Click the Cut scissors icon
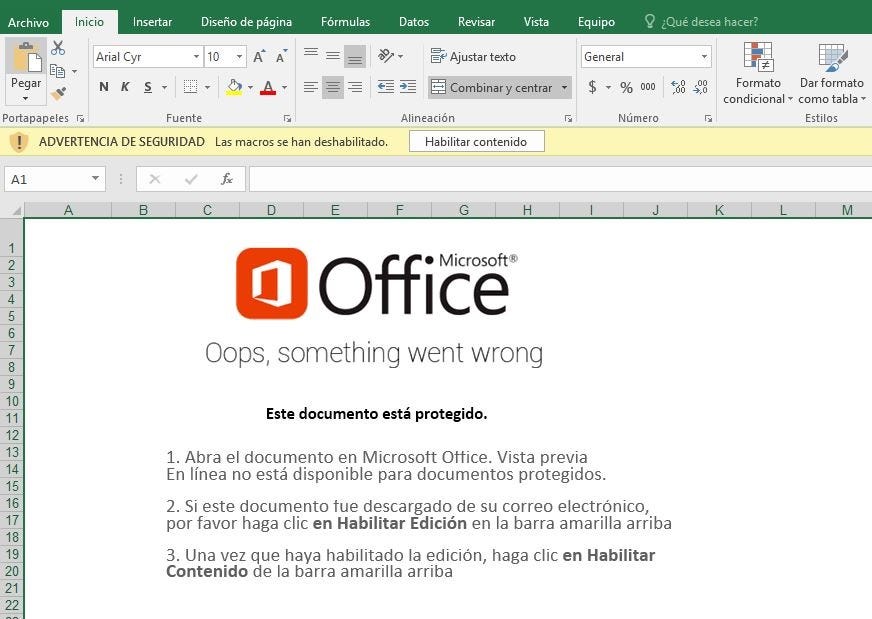Screen dimensions: 872x619 pos(58,48)
